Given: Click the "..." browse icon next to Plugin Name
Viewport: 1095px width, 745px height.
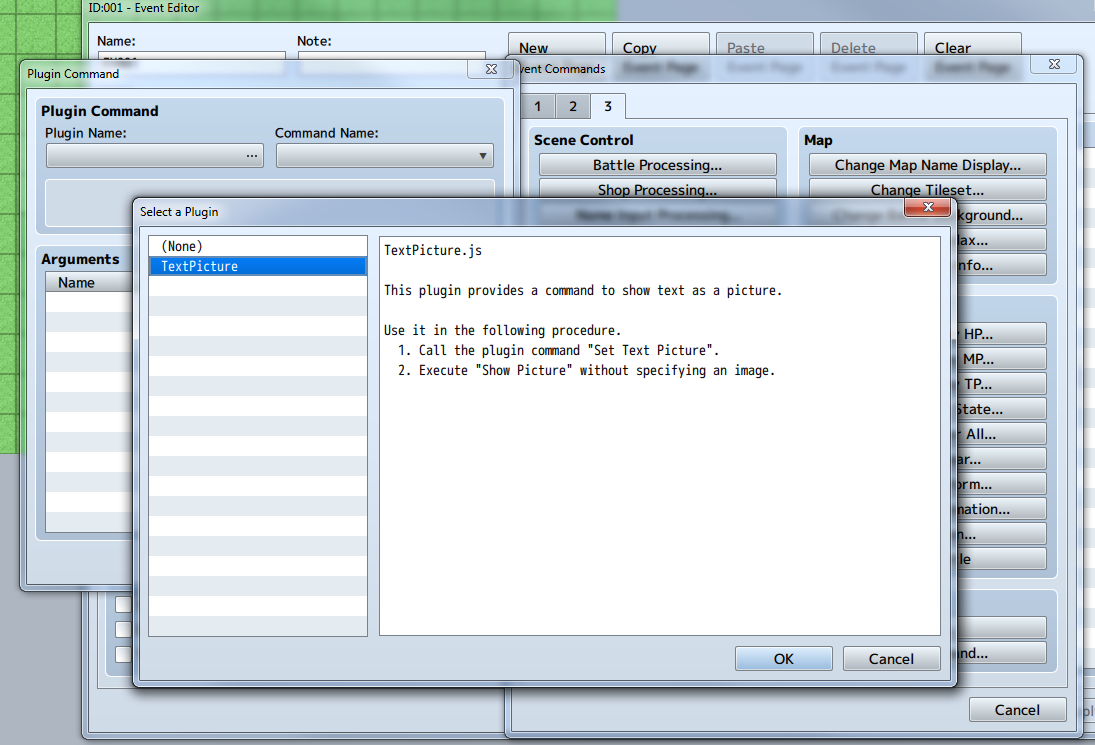Looking at the screenshot, I should coord(254,155).
